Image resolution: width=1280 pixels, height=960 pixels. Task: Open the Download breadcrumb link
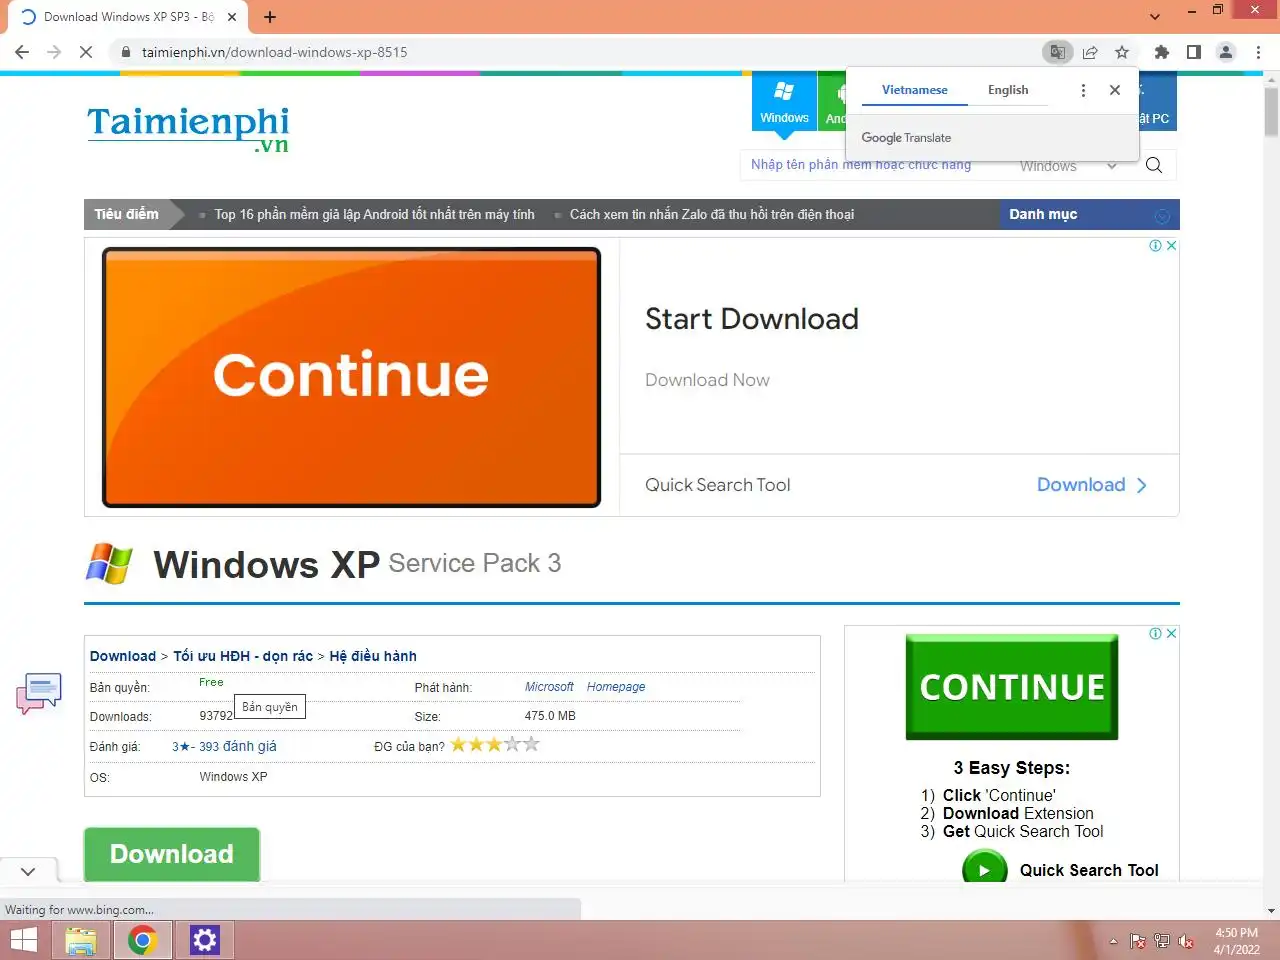[x=123, y=656]
